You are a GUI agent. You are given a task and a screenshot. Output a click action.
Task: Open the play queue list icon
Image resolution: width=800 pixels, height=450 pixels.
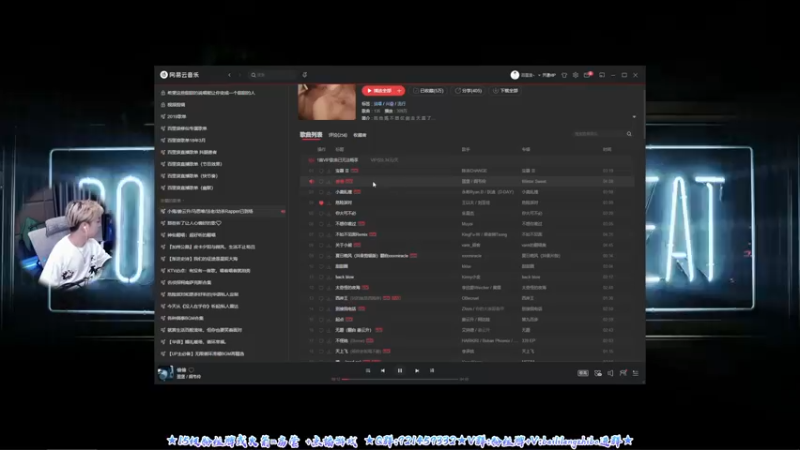click(x=636, y=373)
